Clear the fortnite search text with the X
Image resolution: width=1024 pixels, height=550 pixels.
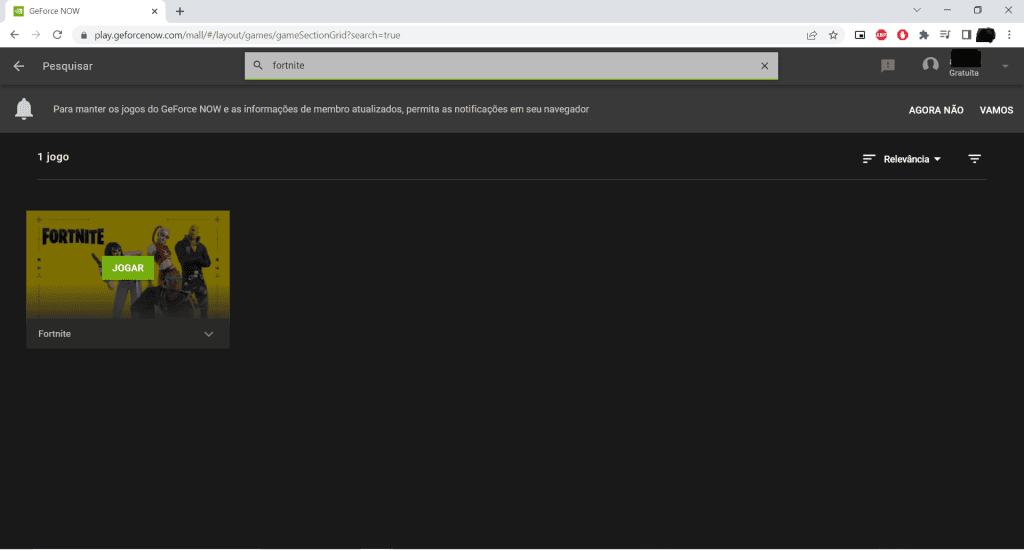click(764, 66)
